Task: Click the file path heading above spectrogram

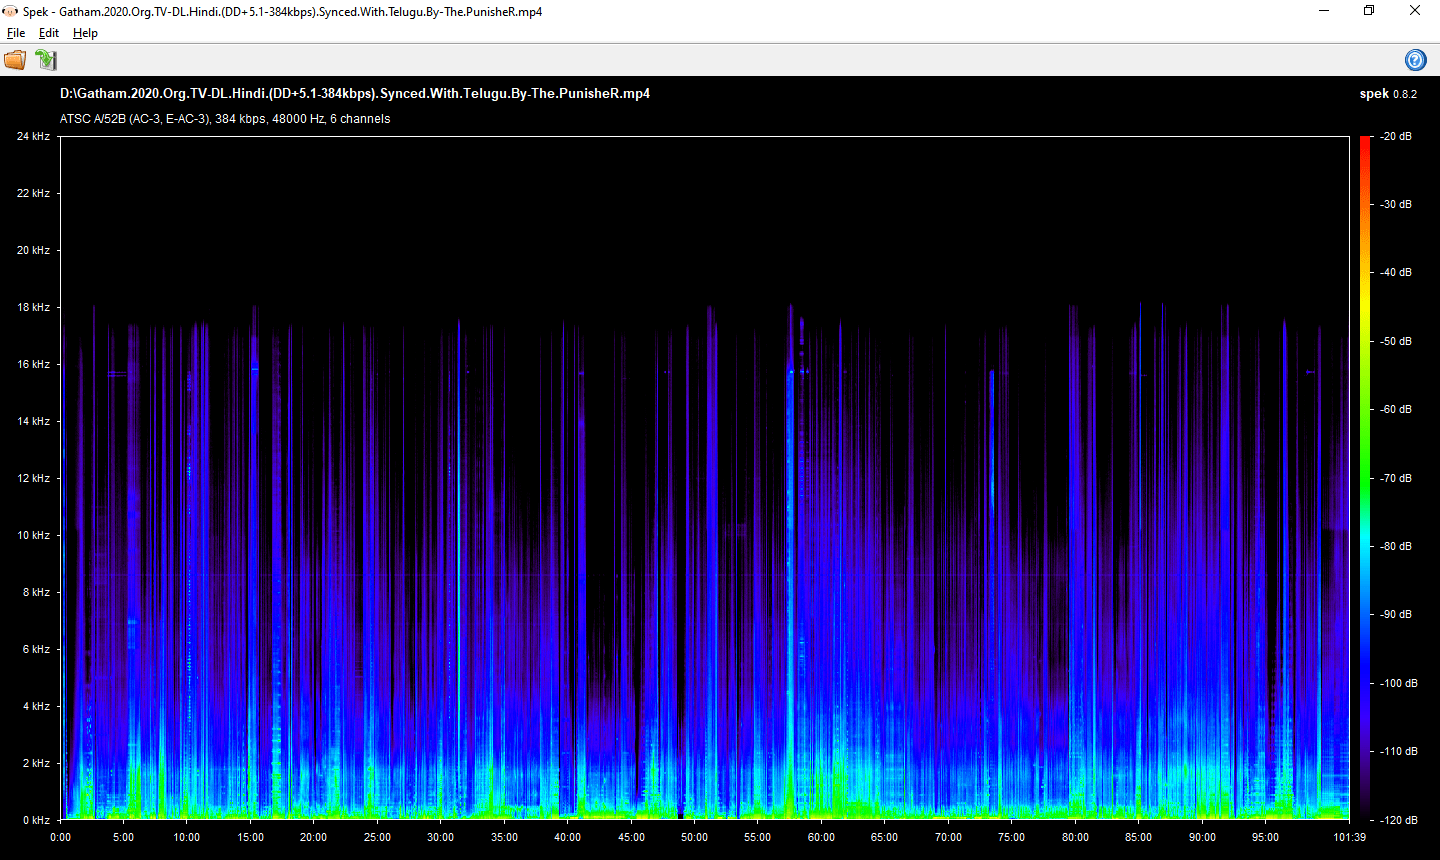Action: point(355,94)
